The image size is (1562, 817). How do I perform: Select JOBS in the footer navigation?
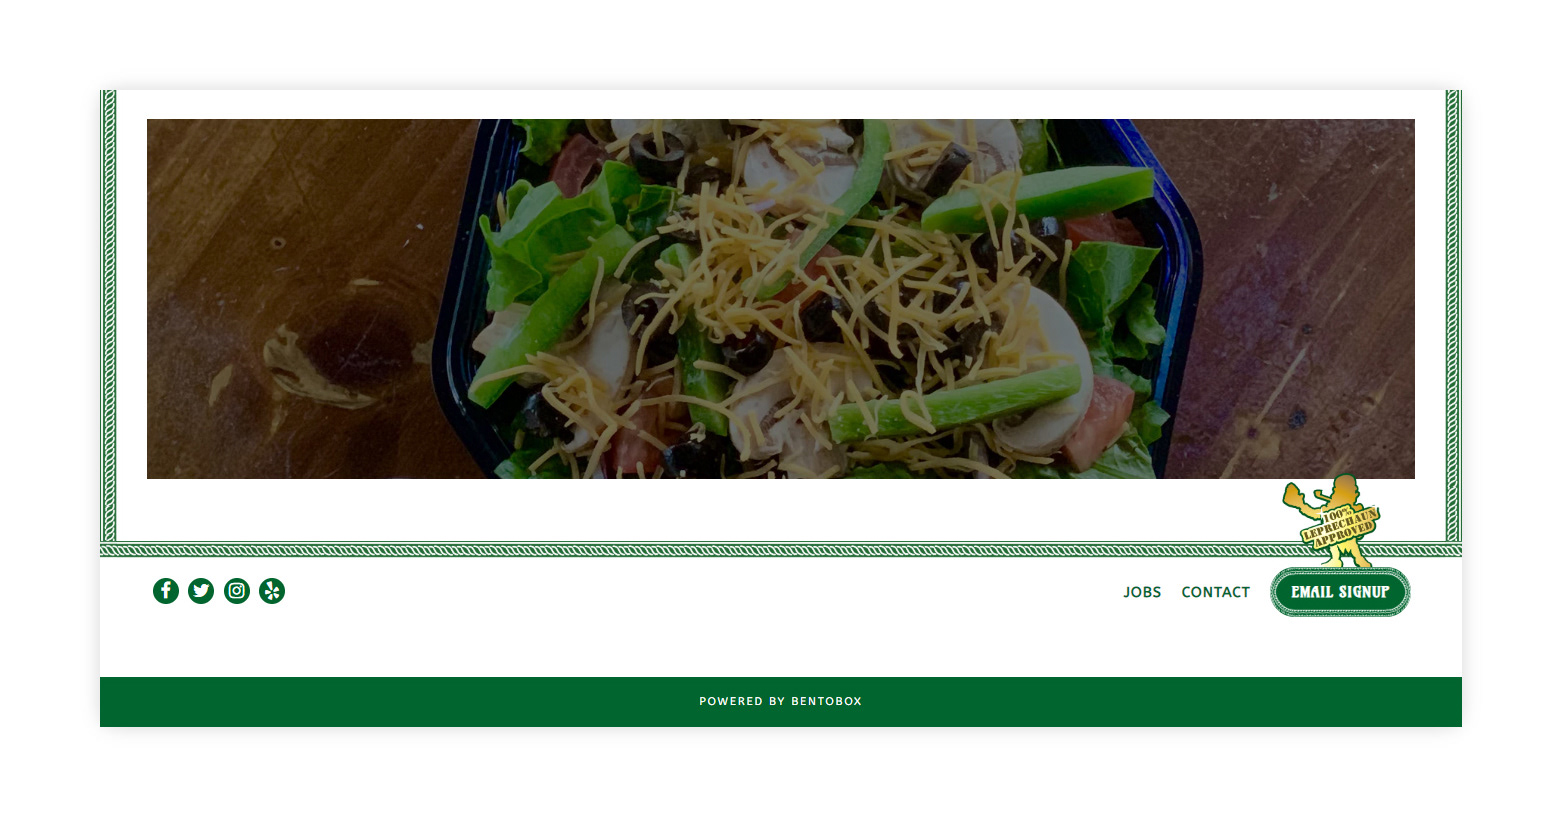coord(1142,592)
